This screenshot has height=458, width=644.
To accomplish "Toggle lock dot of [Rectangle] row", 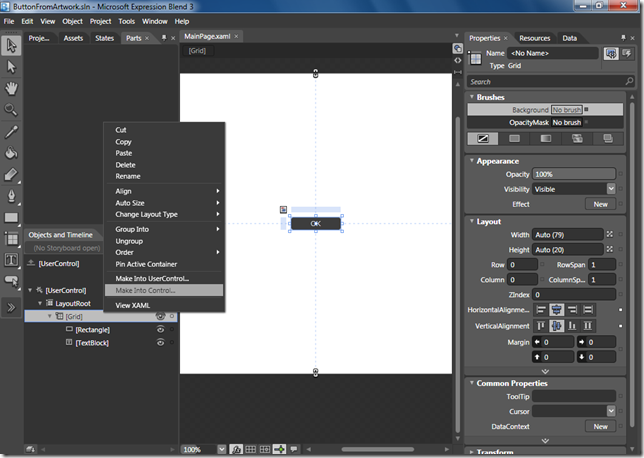I will (x=172, y=329).
